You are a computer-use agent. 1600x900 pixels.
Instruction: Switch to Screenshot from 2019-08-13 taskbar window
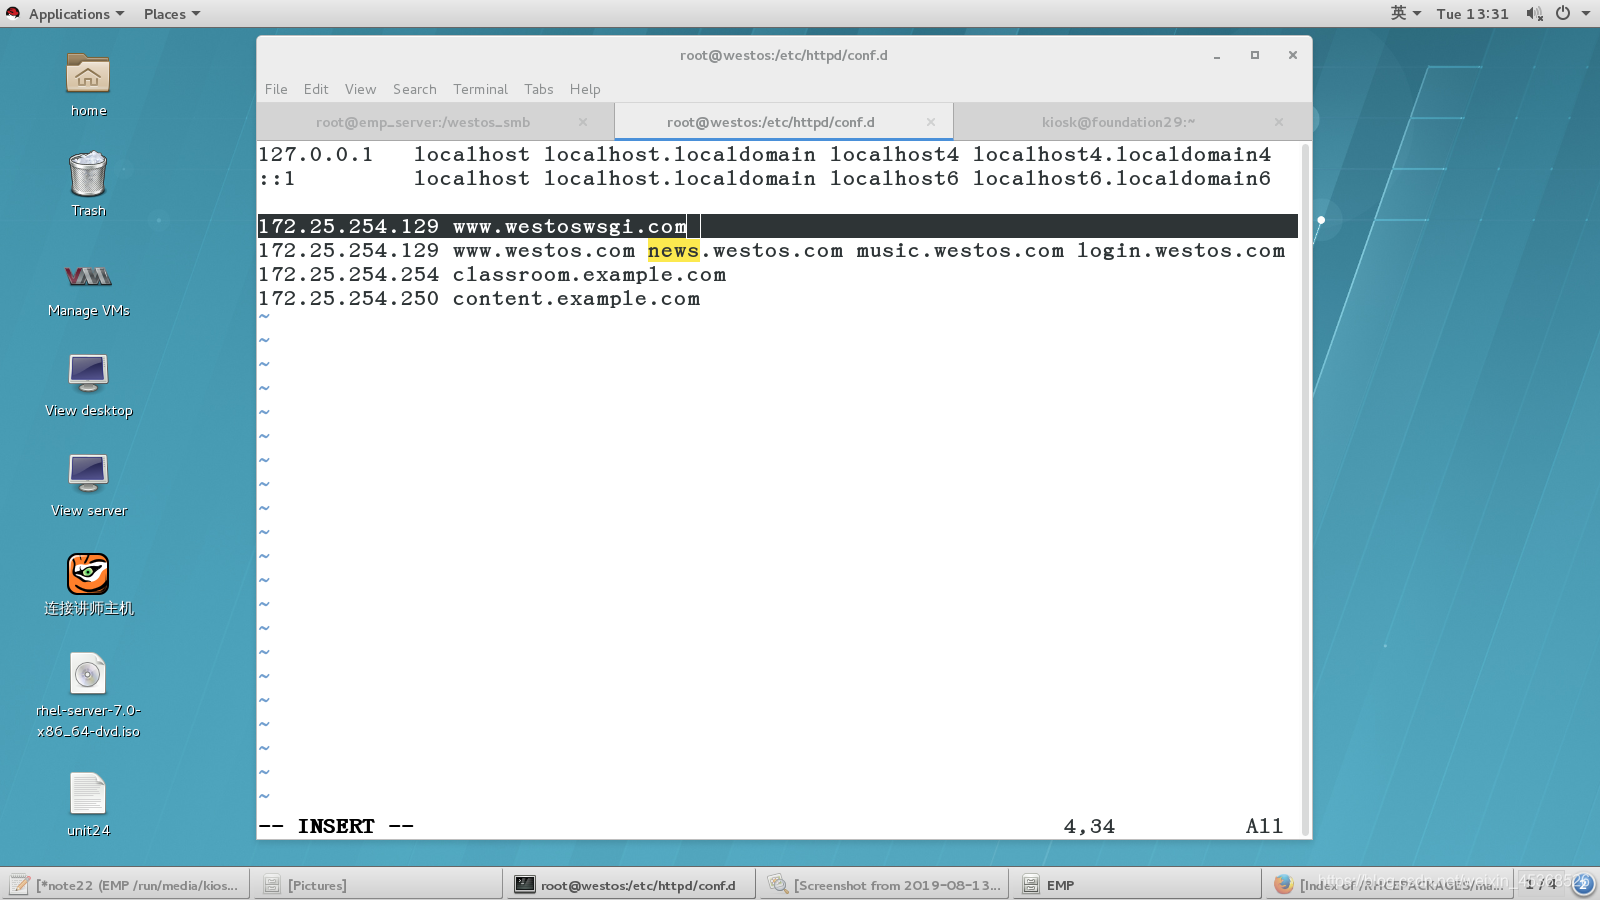click(x=884, y=885)
